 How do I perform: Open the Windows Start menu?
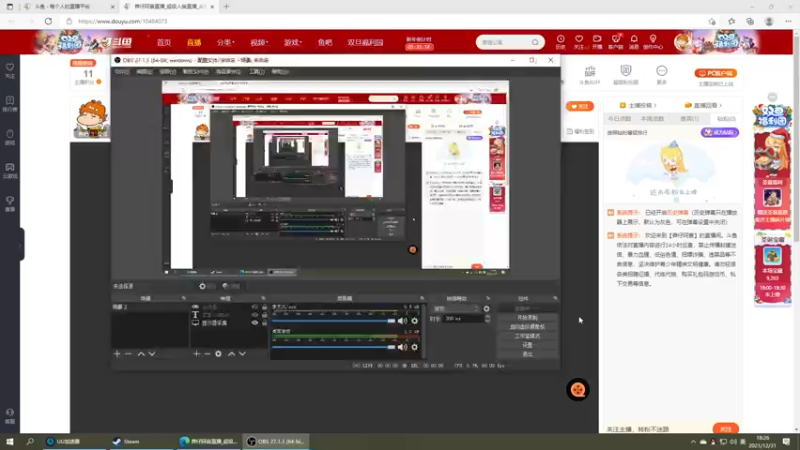pyautogui.click(x=10, y=441)
